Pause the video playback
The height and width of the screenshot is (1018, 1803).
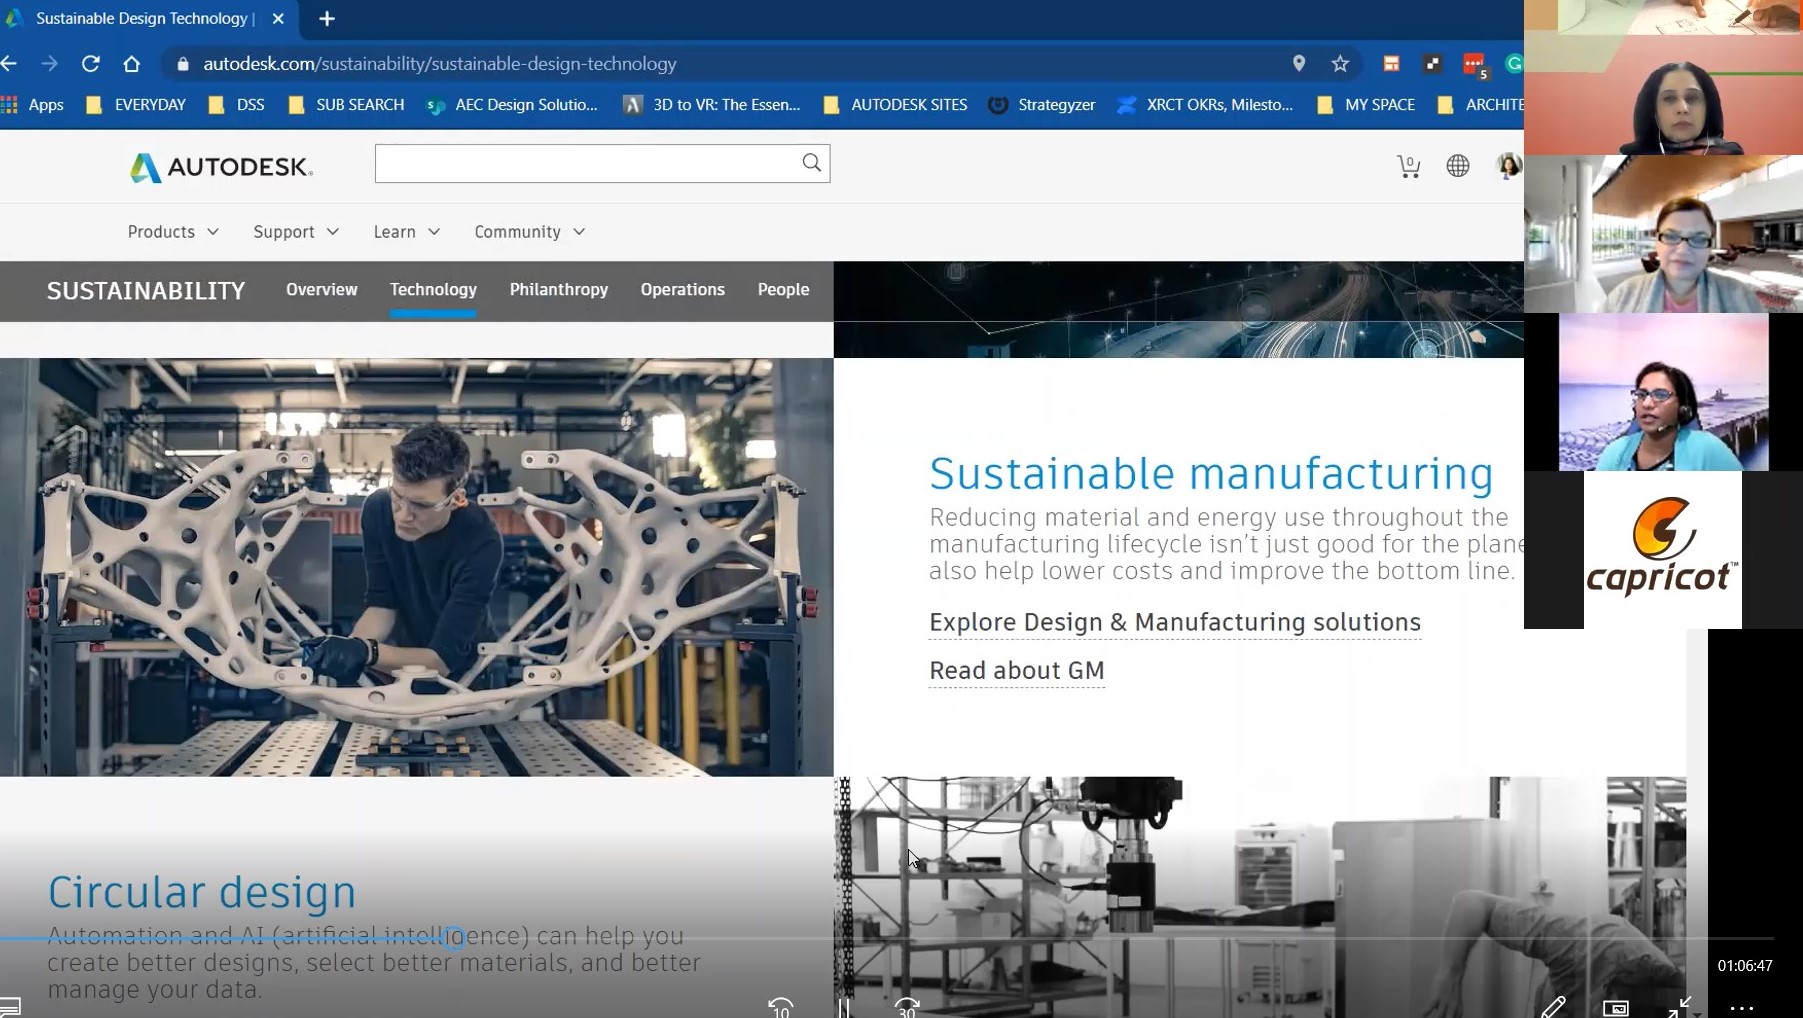[845, 1006]
